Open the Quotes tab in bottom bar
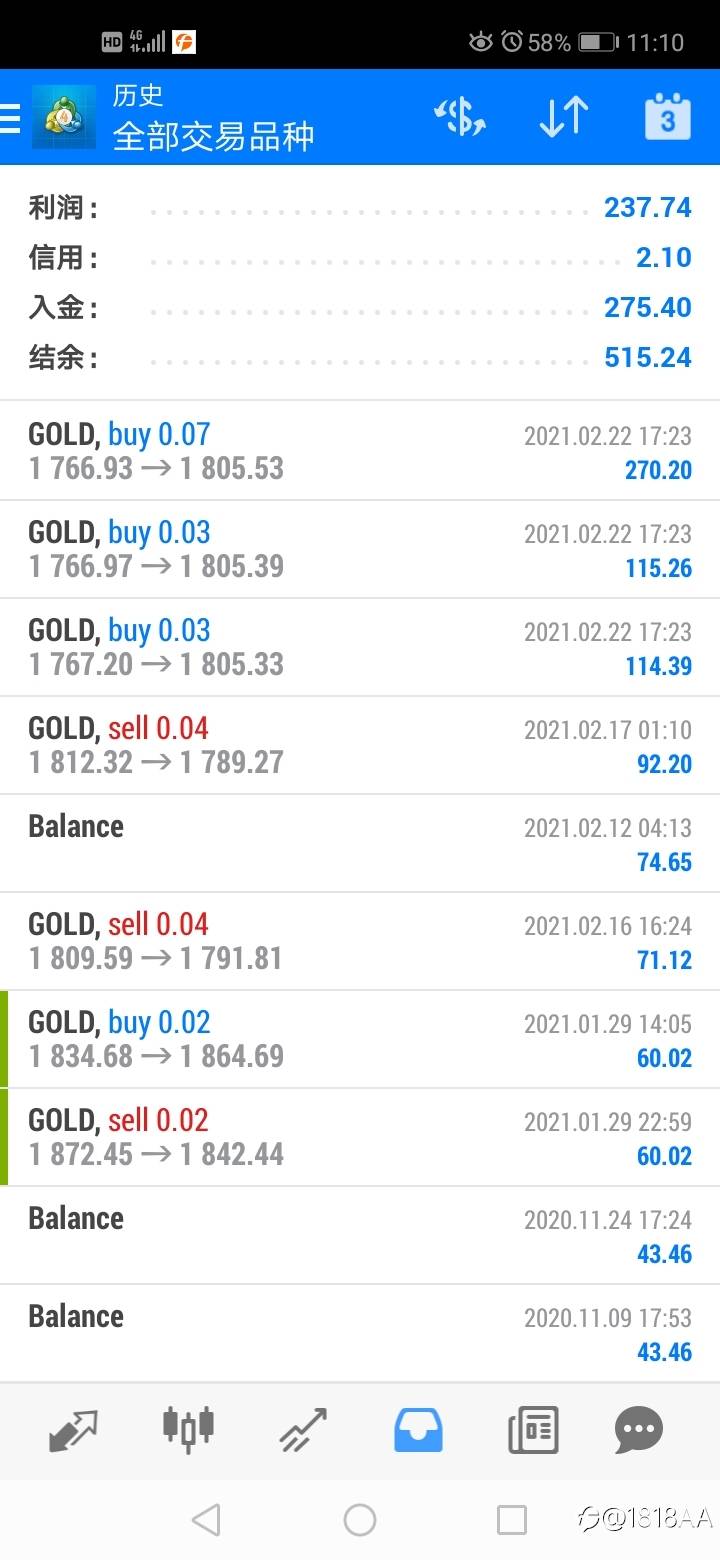 [x=73, y=1430]
